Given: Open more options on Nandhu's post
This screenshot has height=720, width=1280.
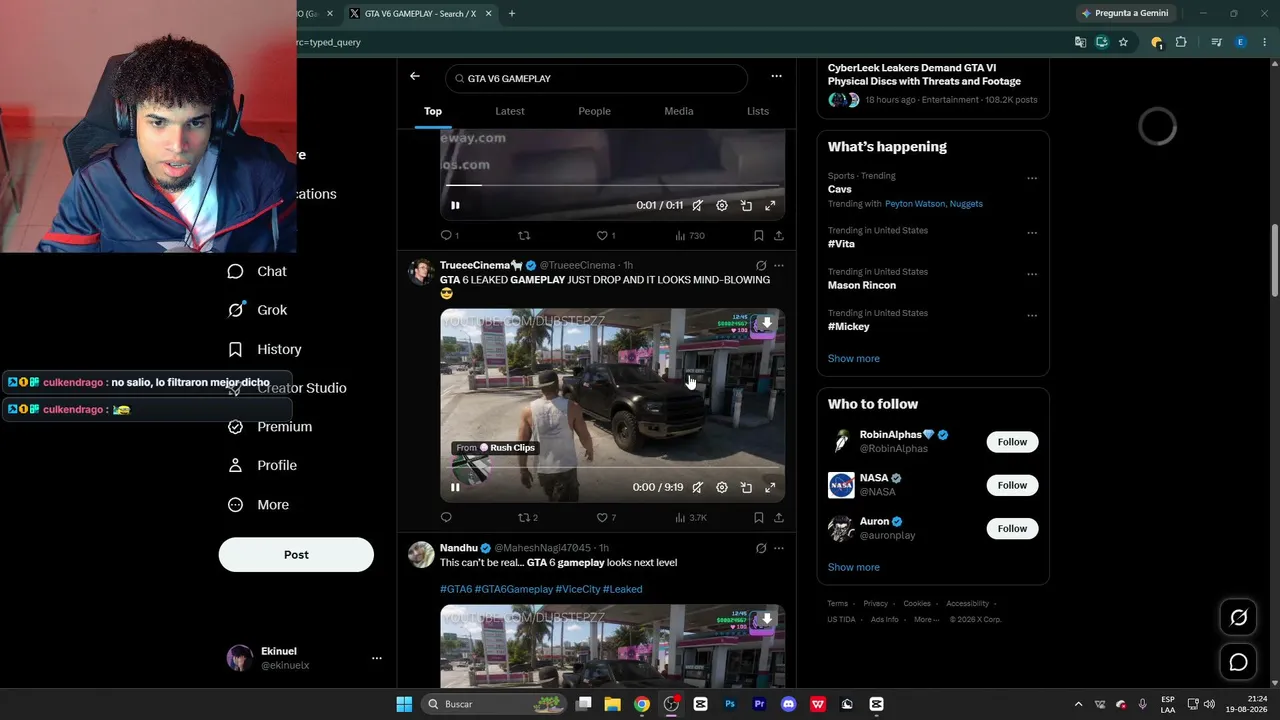Looking at the screenshot, I should [x=779, y=548].
